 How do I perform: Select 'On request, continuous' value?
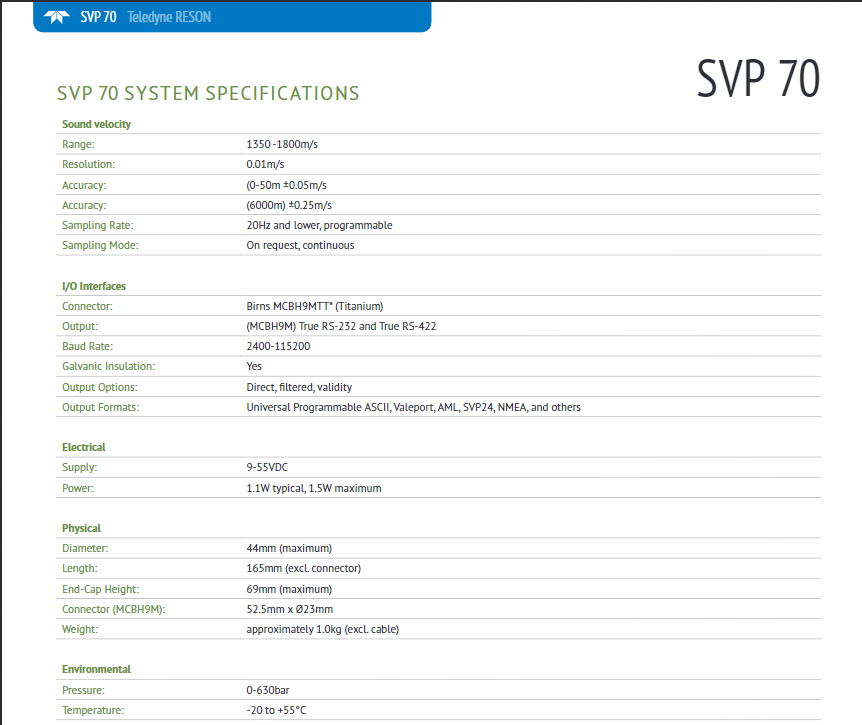(300, 245)
